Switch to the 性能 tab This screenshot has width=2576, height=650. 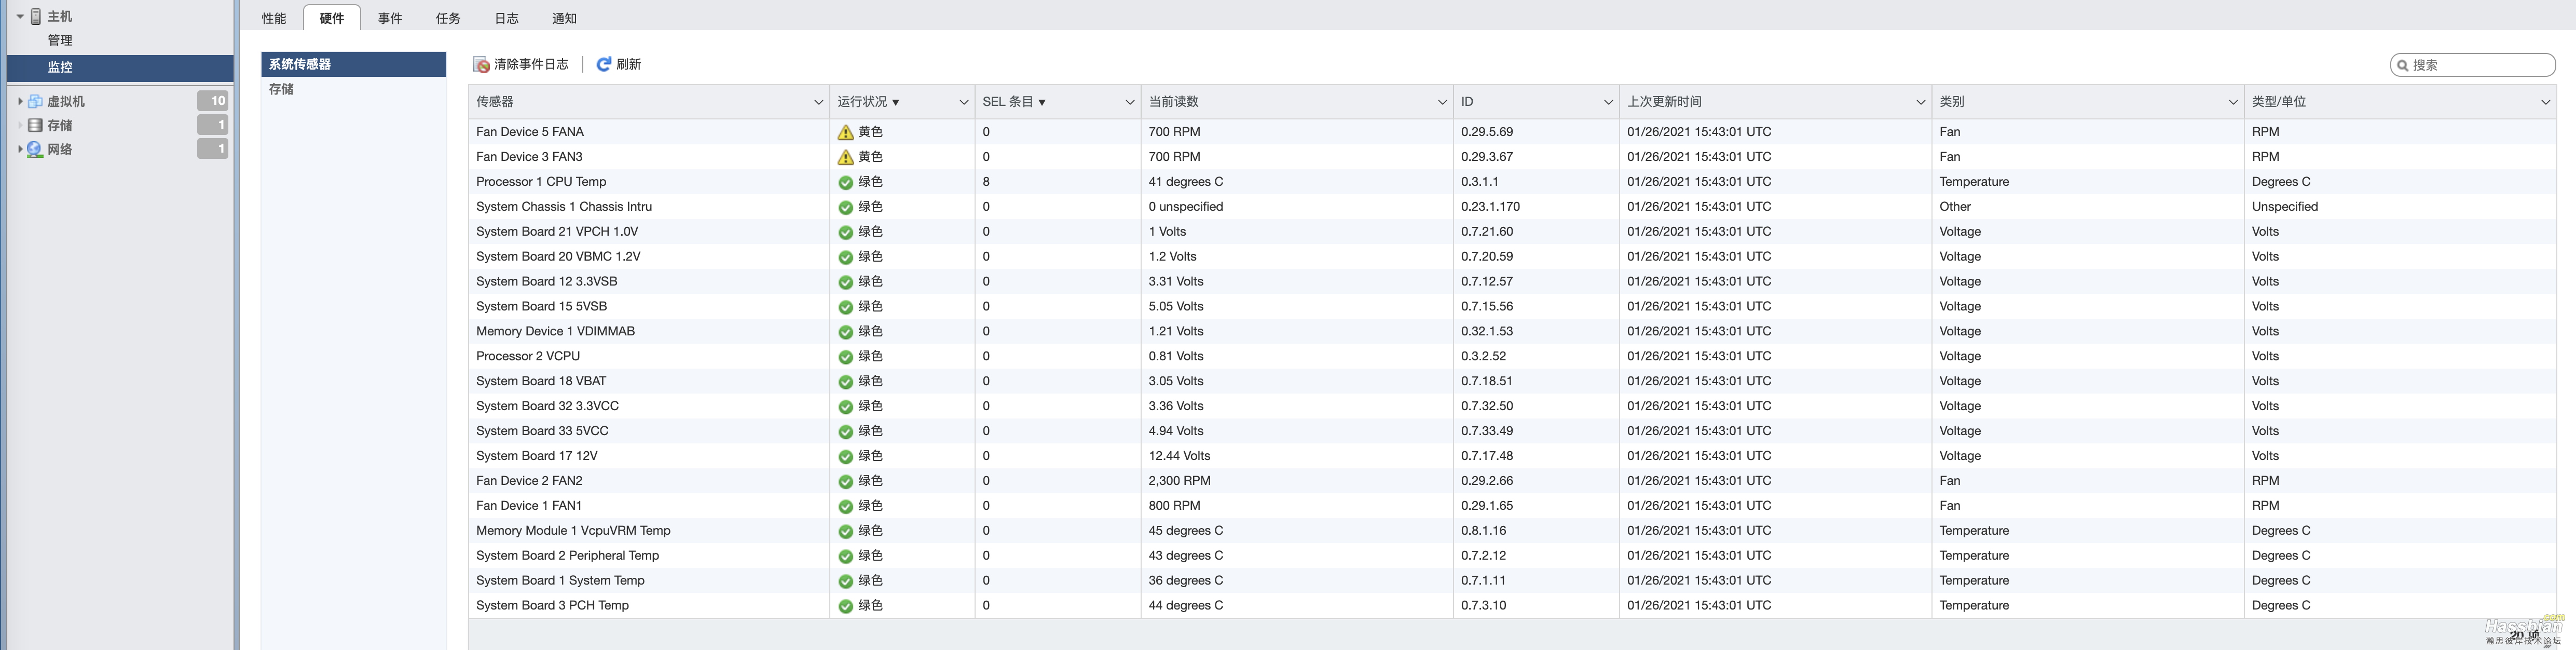274,18
